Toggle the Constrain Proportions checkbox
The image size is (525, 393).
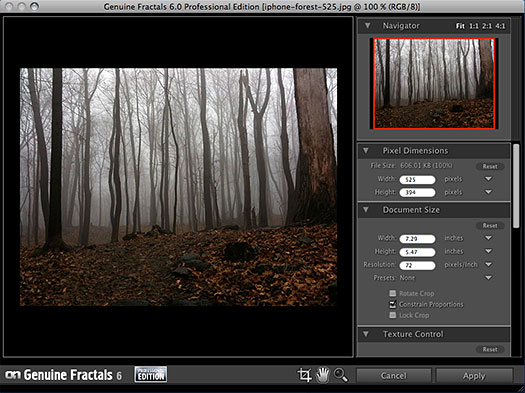pos(393,304)
